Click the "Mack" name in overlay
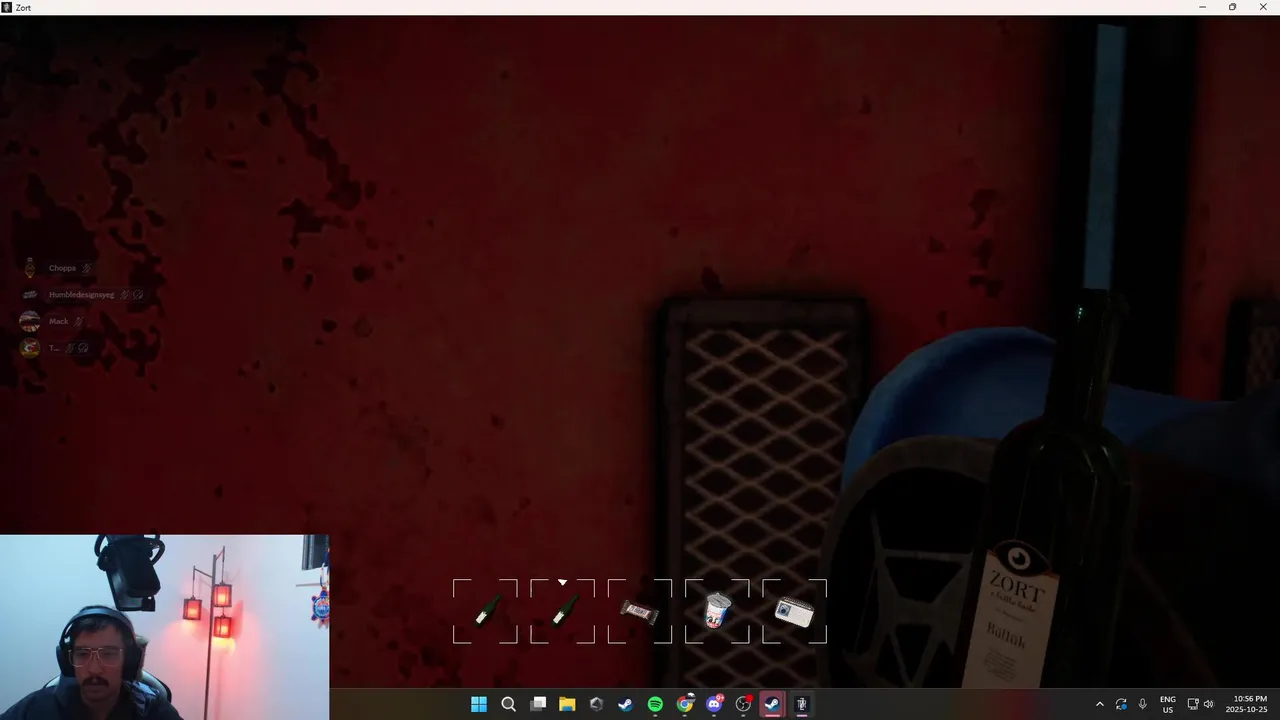The height and width of the screenshot is (720, 1280). [58, 321]
